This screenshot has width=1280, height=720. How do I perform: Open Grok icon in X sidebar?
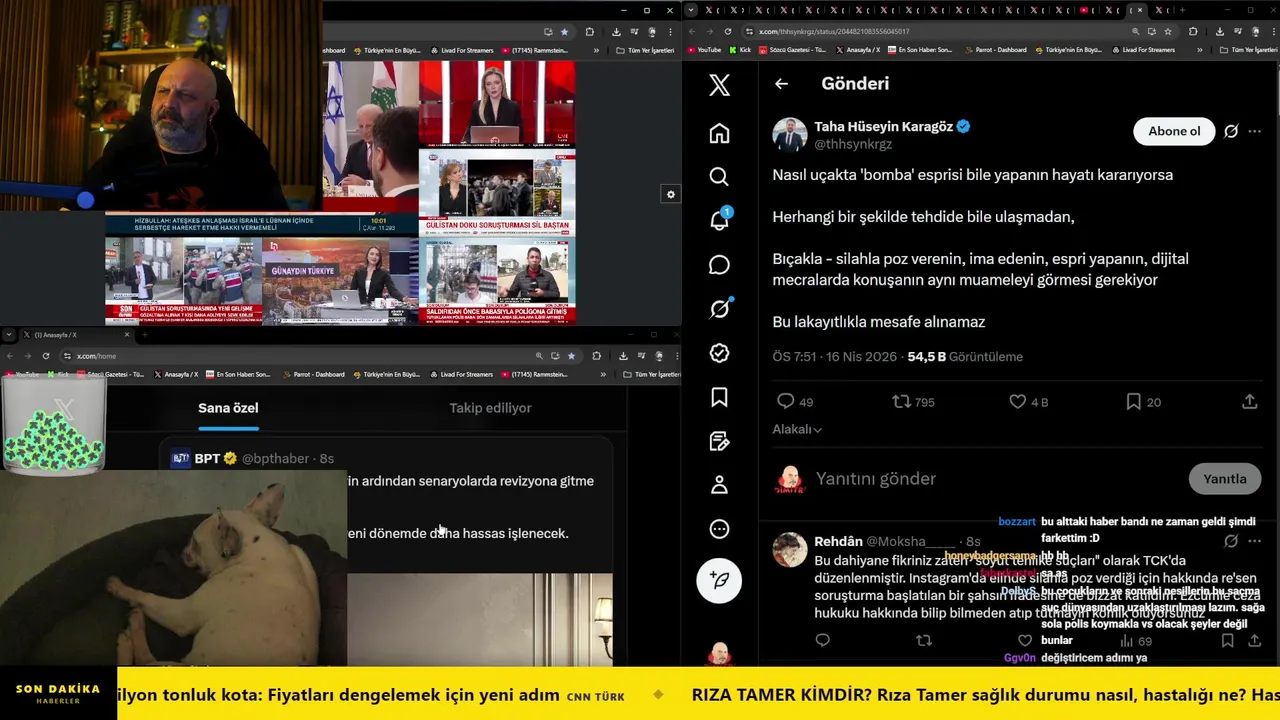point(719,309)
